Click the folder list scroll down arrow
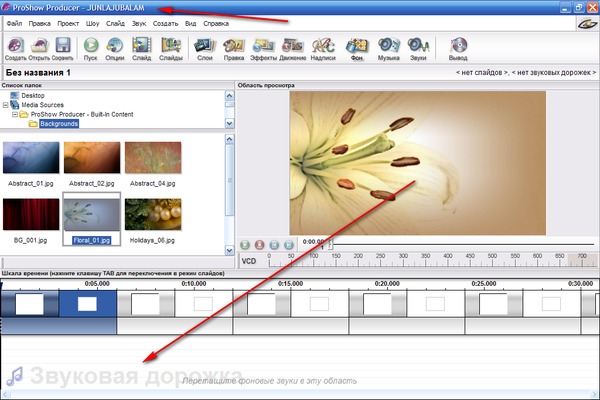The height and width of the screenshot is (400, 600). pyautogui.click(x=229, y=123)
